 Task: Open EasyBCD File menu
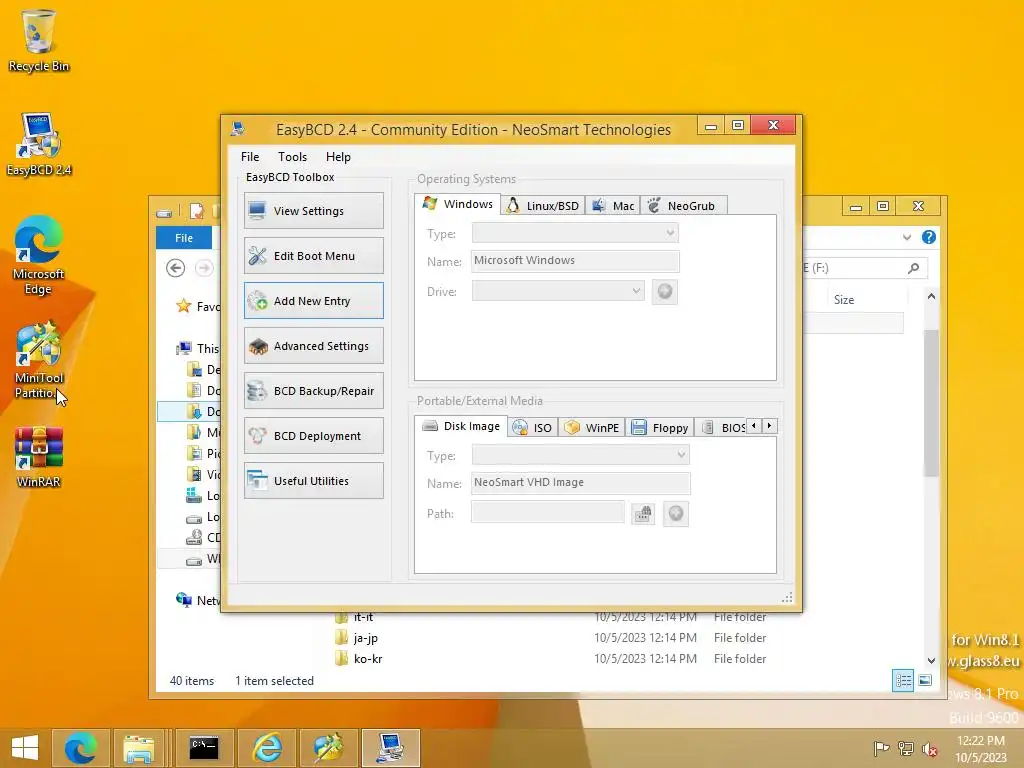tap(249, 157)
